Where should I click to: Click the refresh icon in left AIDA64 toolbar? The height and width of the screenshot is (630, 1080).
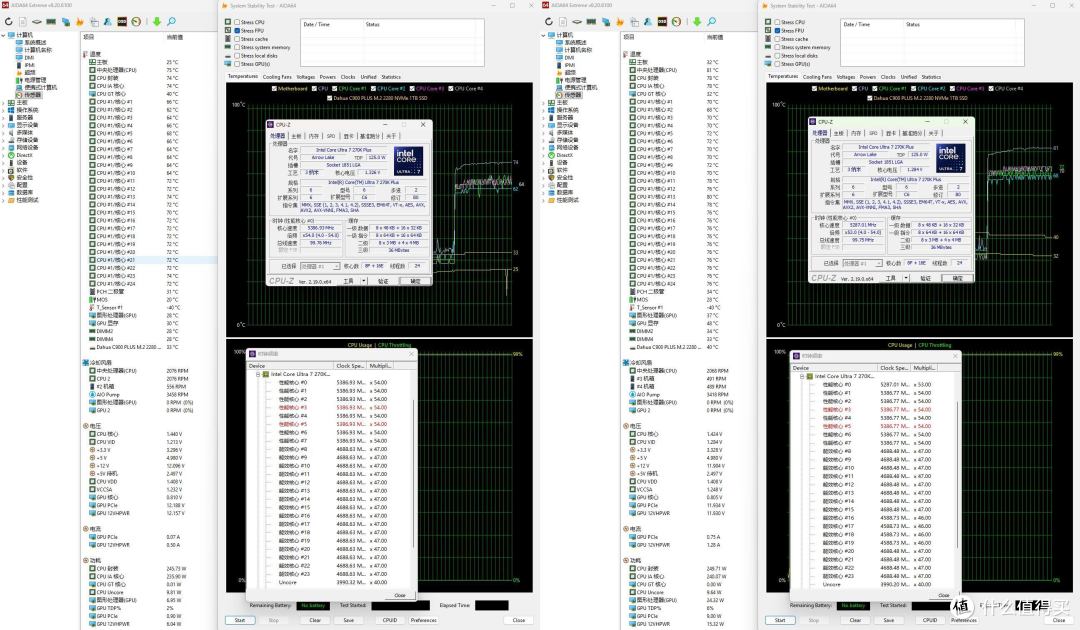pyautogui.click(x=9, y=21)
